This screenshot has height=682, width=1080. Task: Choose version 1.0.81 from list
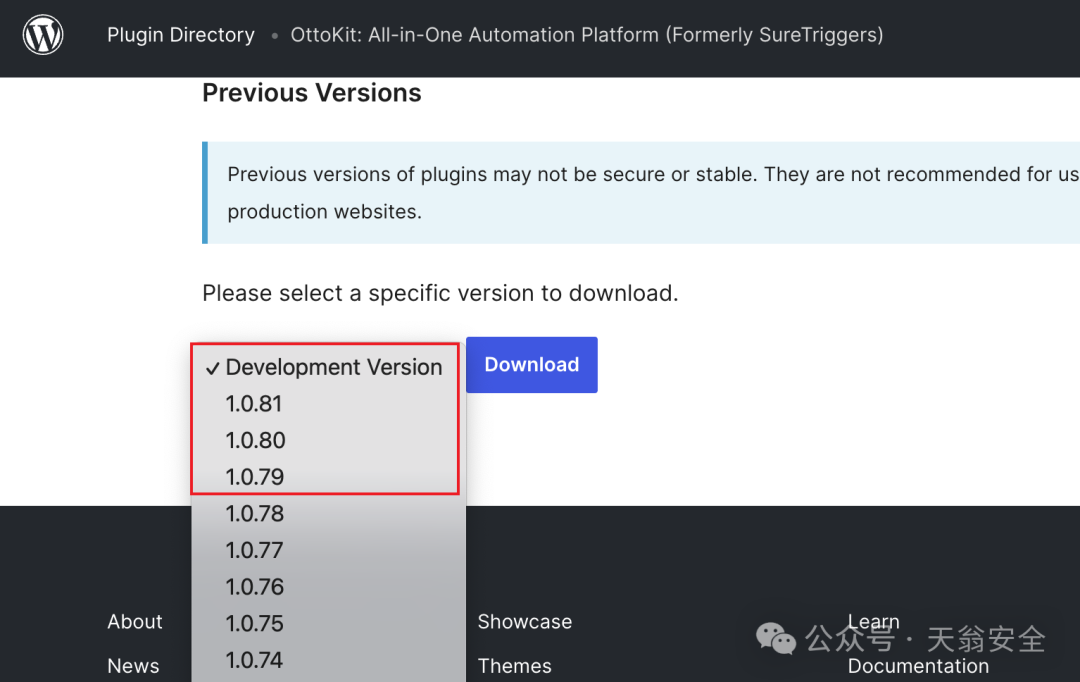[329, 404]
